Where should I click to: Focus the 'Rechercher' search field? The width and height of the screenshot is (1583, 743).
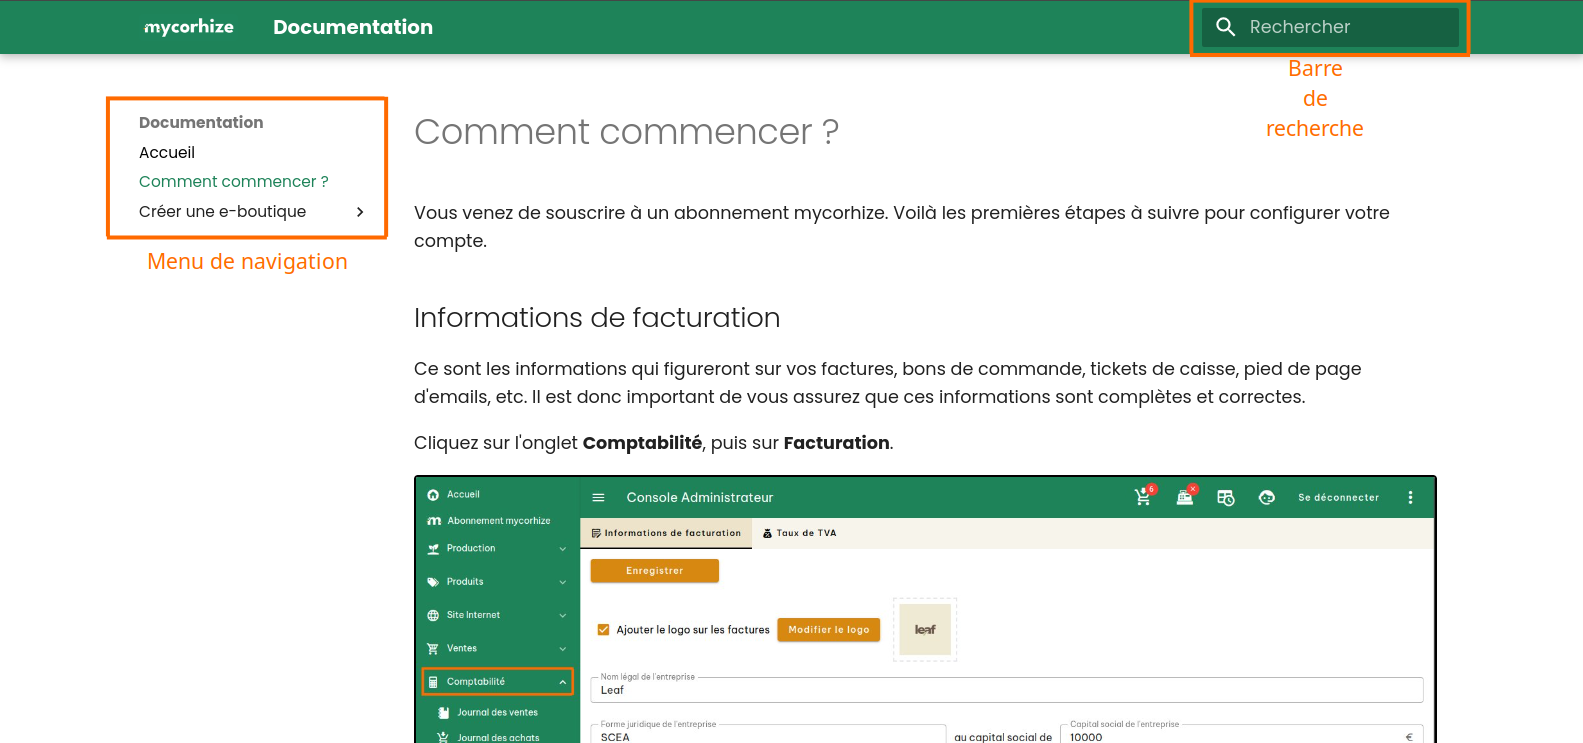[x=1330, y=27]
